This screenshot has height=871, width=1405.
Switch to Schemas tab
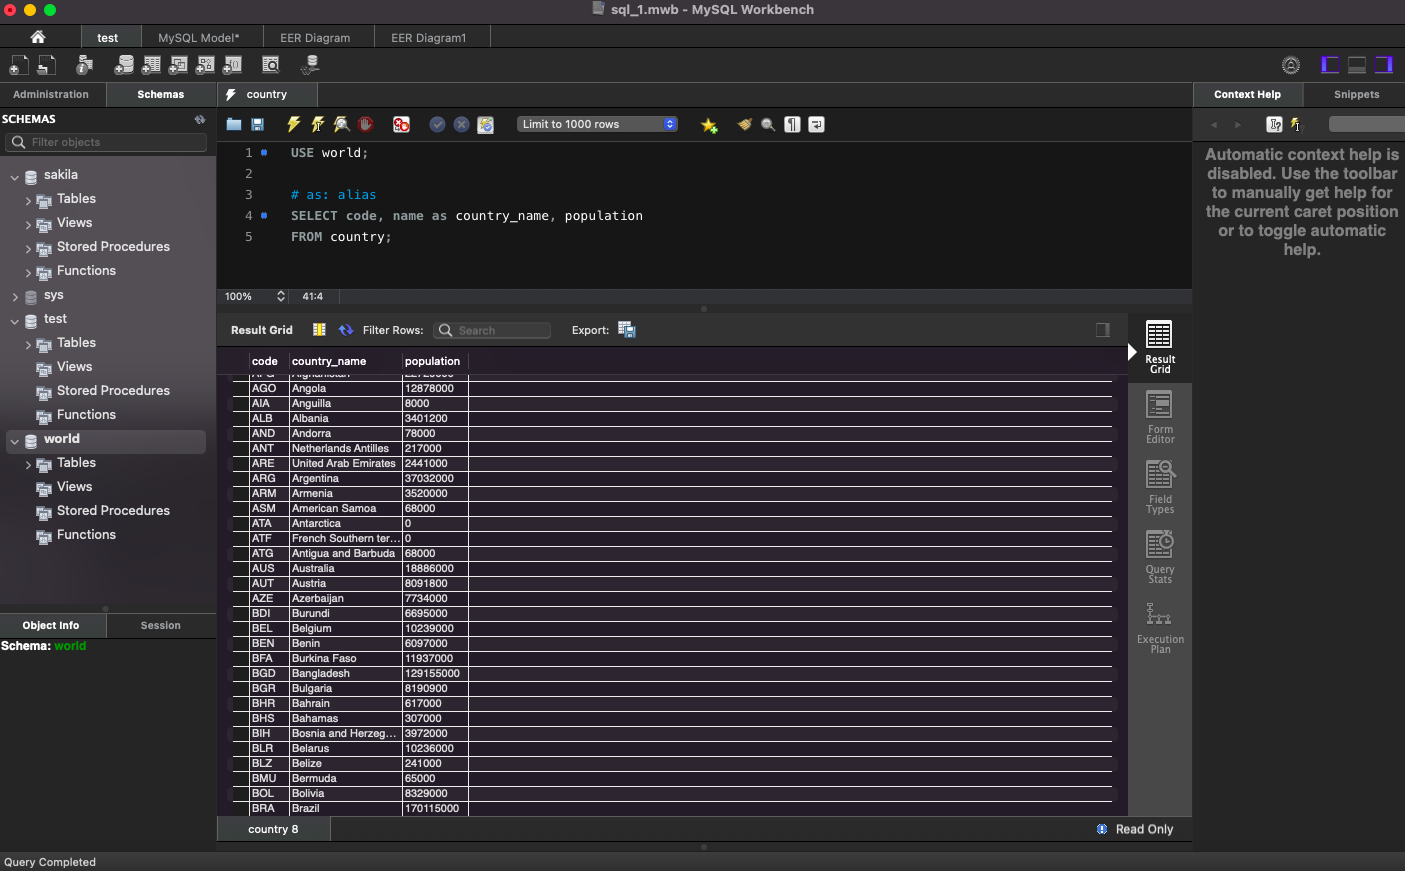(x=161, y=94)
